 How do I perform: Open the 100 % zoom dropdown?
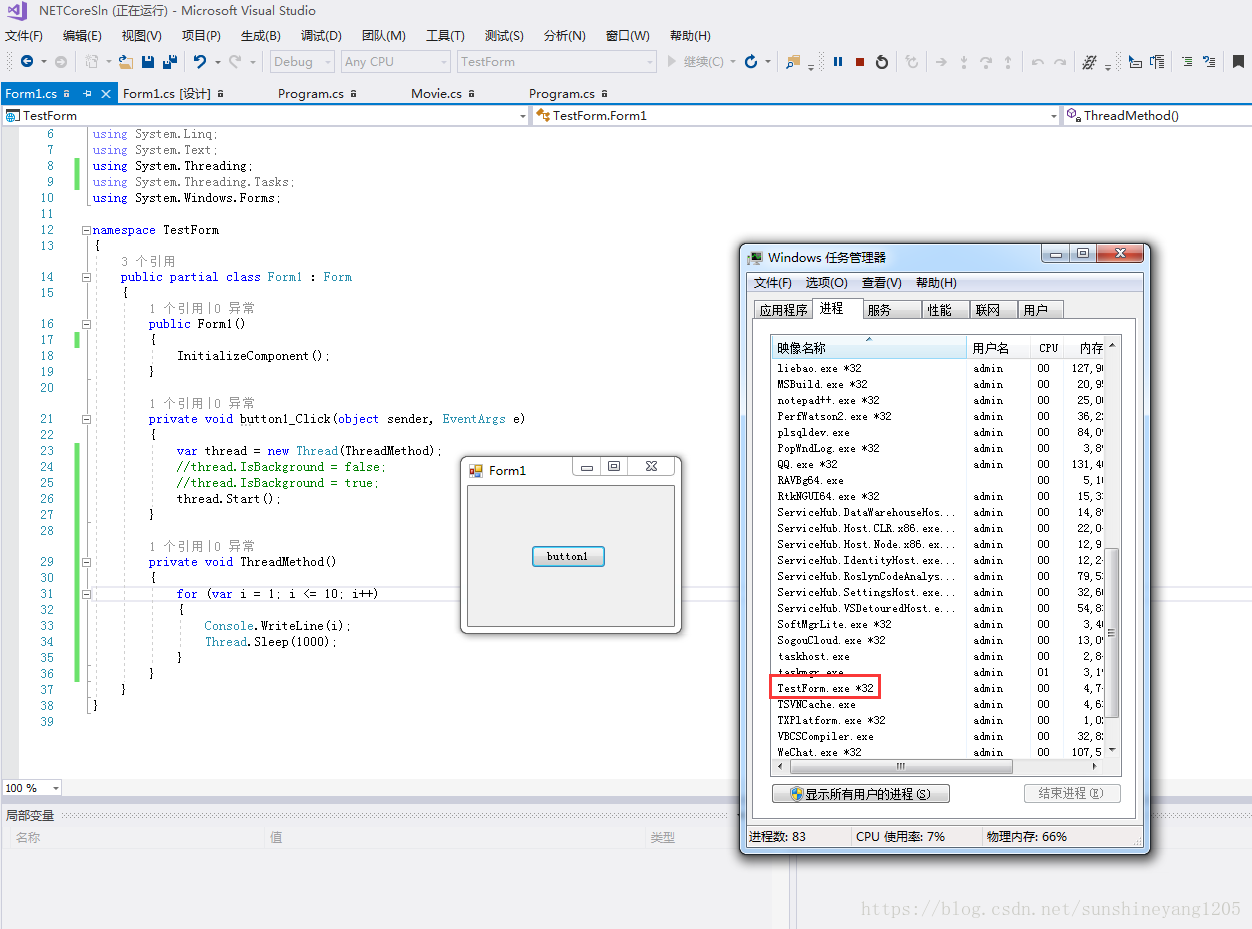[x=32, y=788]
